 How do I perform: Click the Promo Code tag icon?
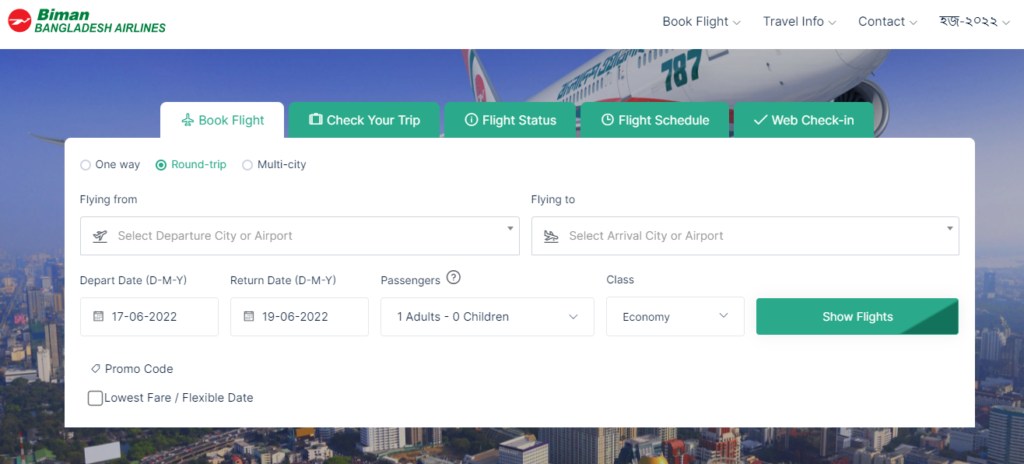coord(95,369)
